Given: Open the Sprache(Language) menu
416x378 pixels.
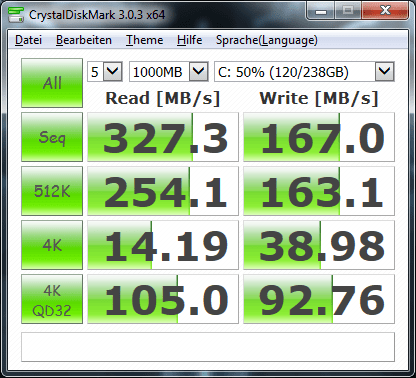Looking at the screenshot, I should pos(267,40).
